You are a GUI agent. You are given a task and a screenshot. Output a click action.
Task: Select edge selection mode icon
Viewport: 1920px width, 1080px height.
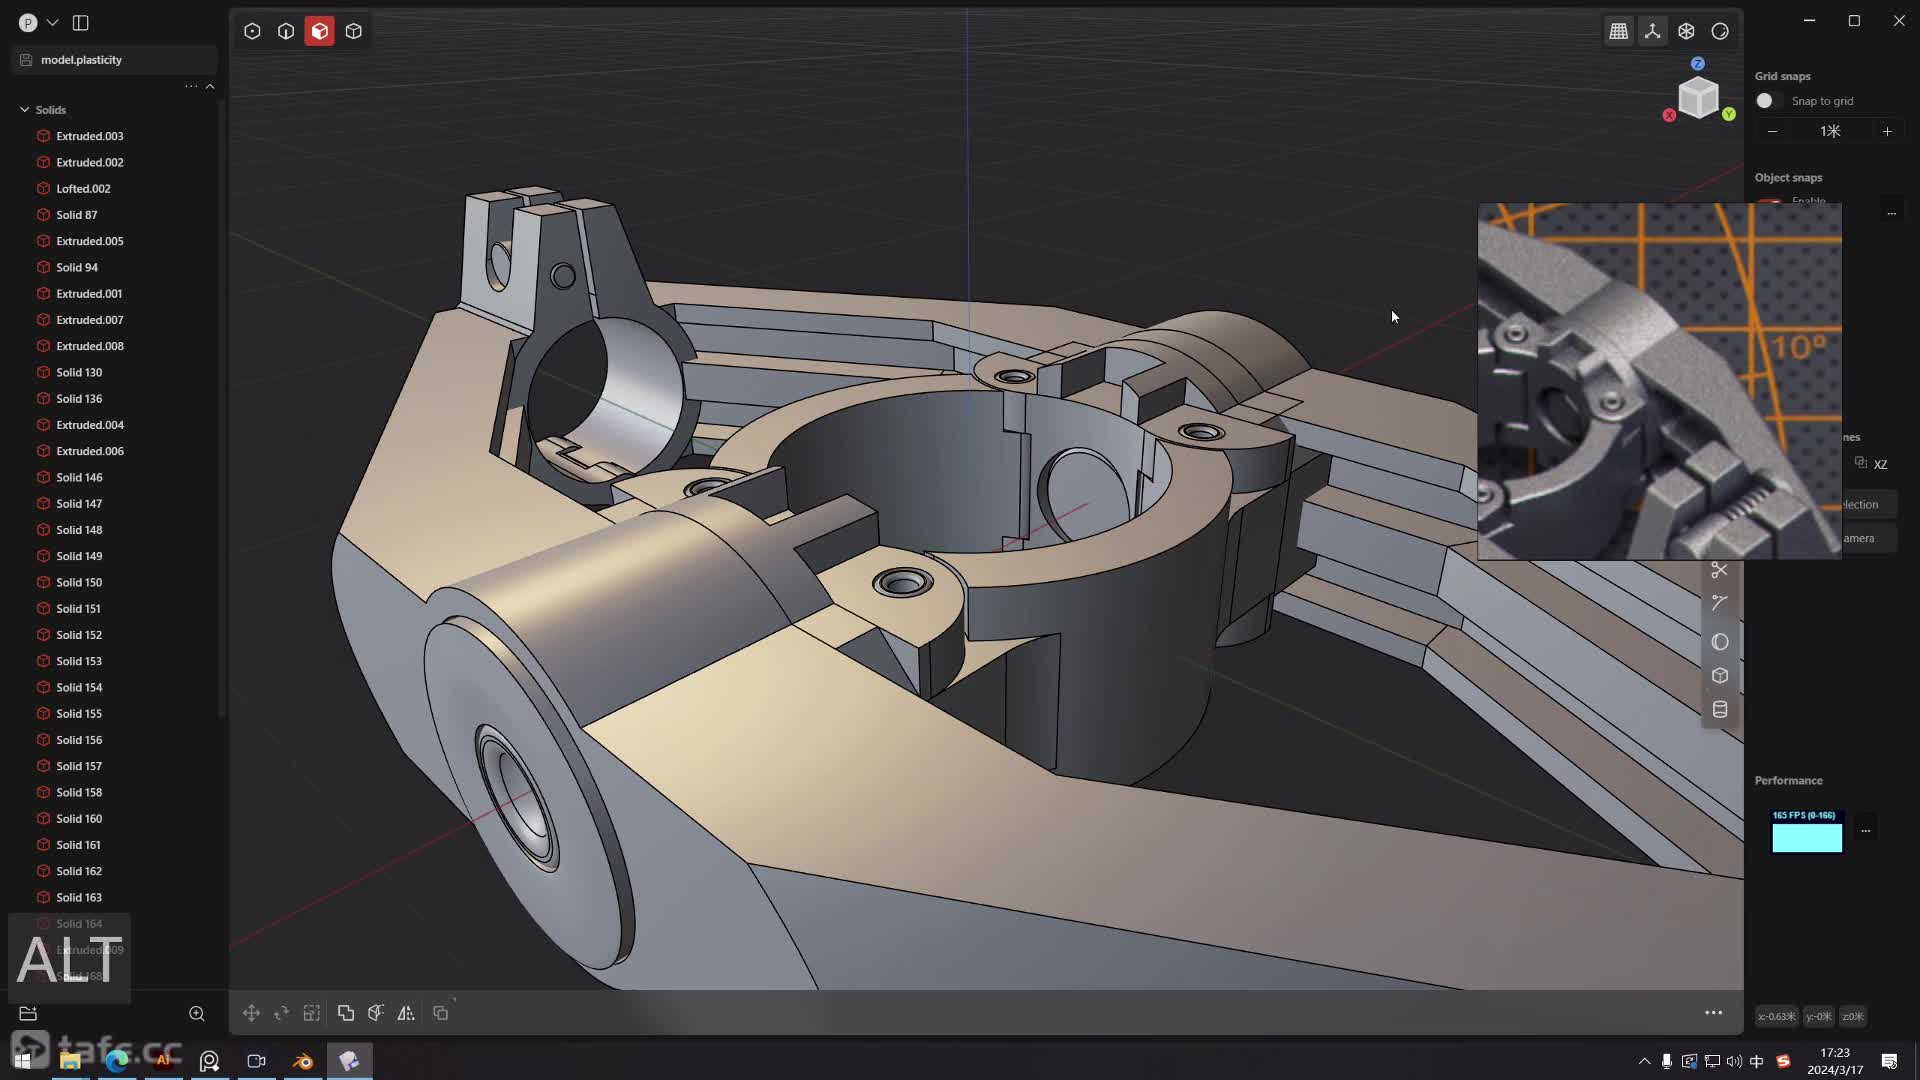click(x=286, y=31)
